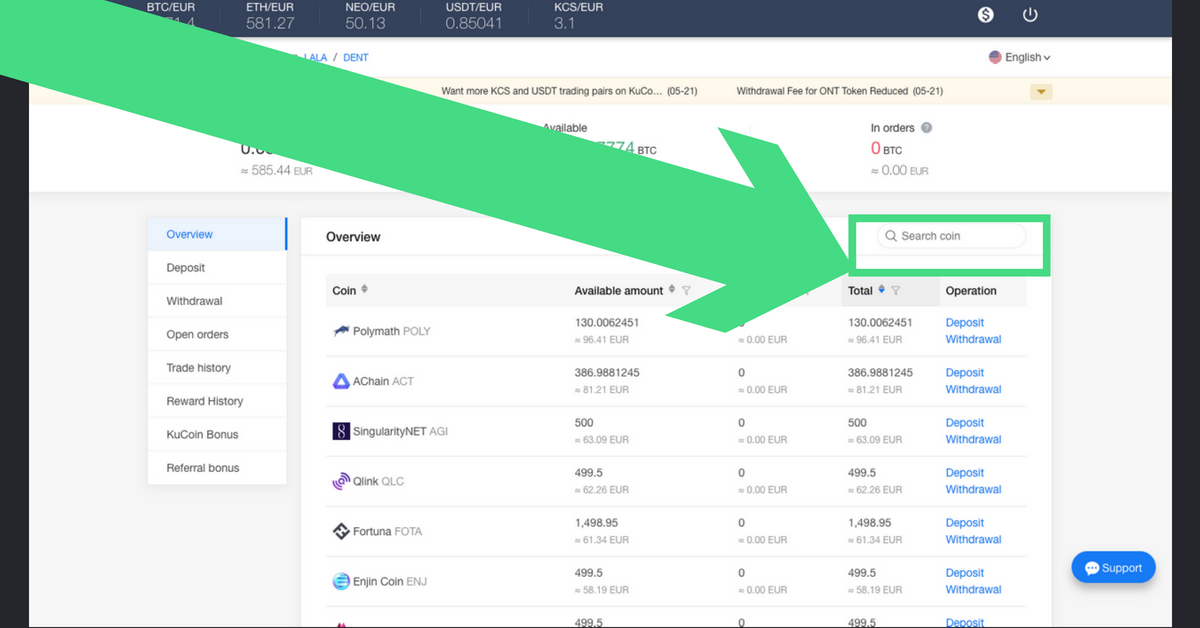1200x628 pixels.
Task: Click Deposit link for Qlink QLC
Action: [965, 473]
